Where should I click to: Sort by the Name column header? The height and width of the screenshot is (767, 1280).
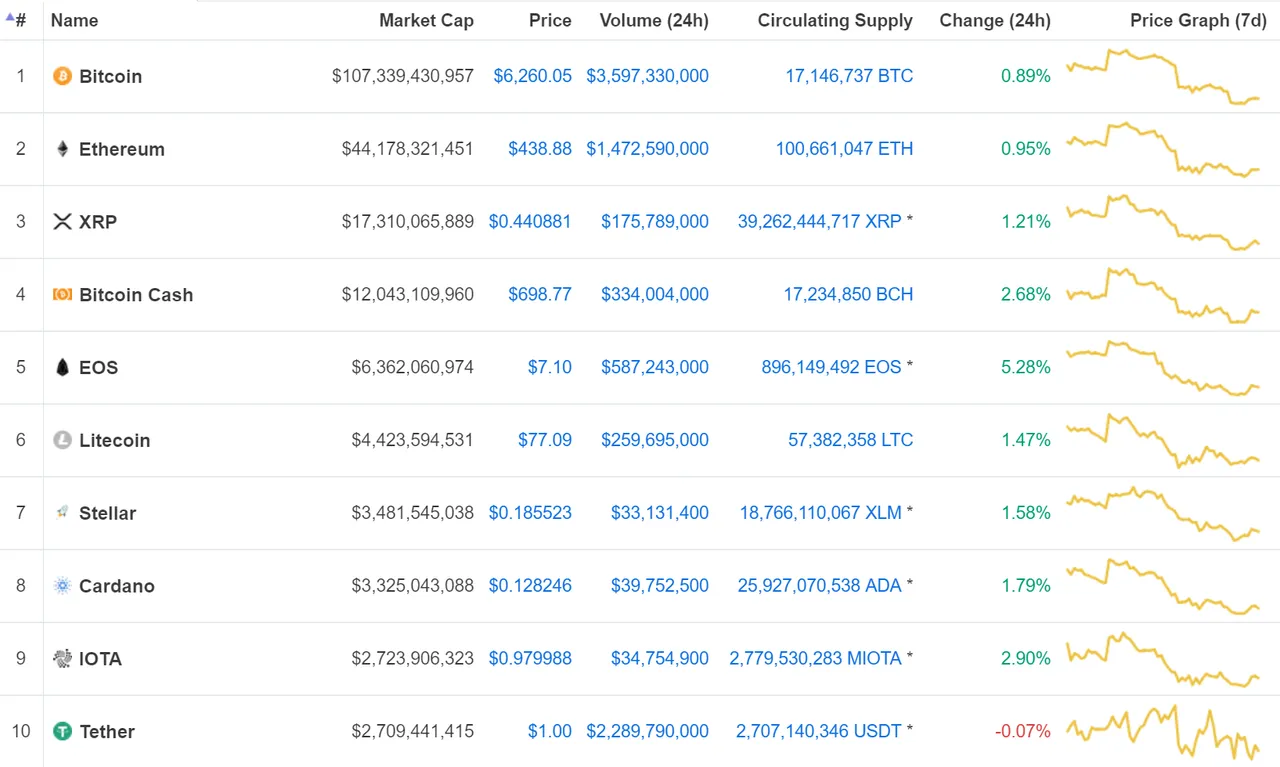74,20
